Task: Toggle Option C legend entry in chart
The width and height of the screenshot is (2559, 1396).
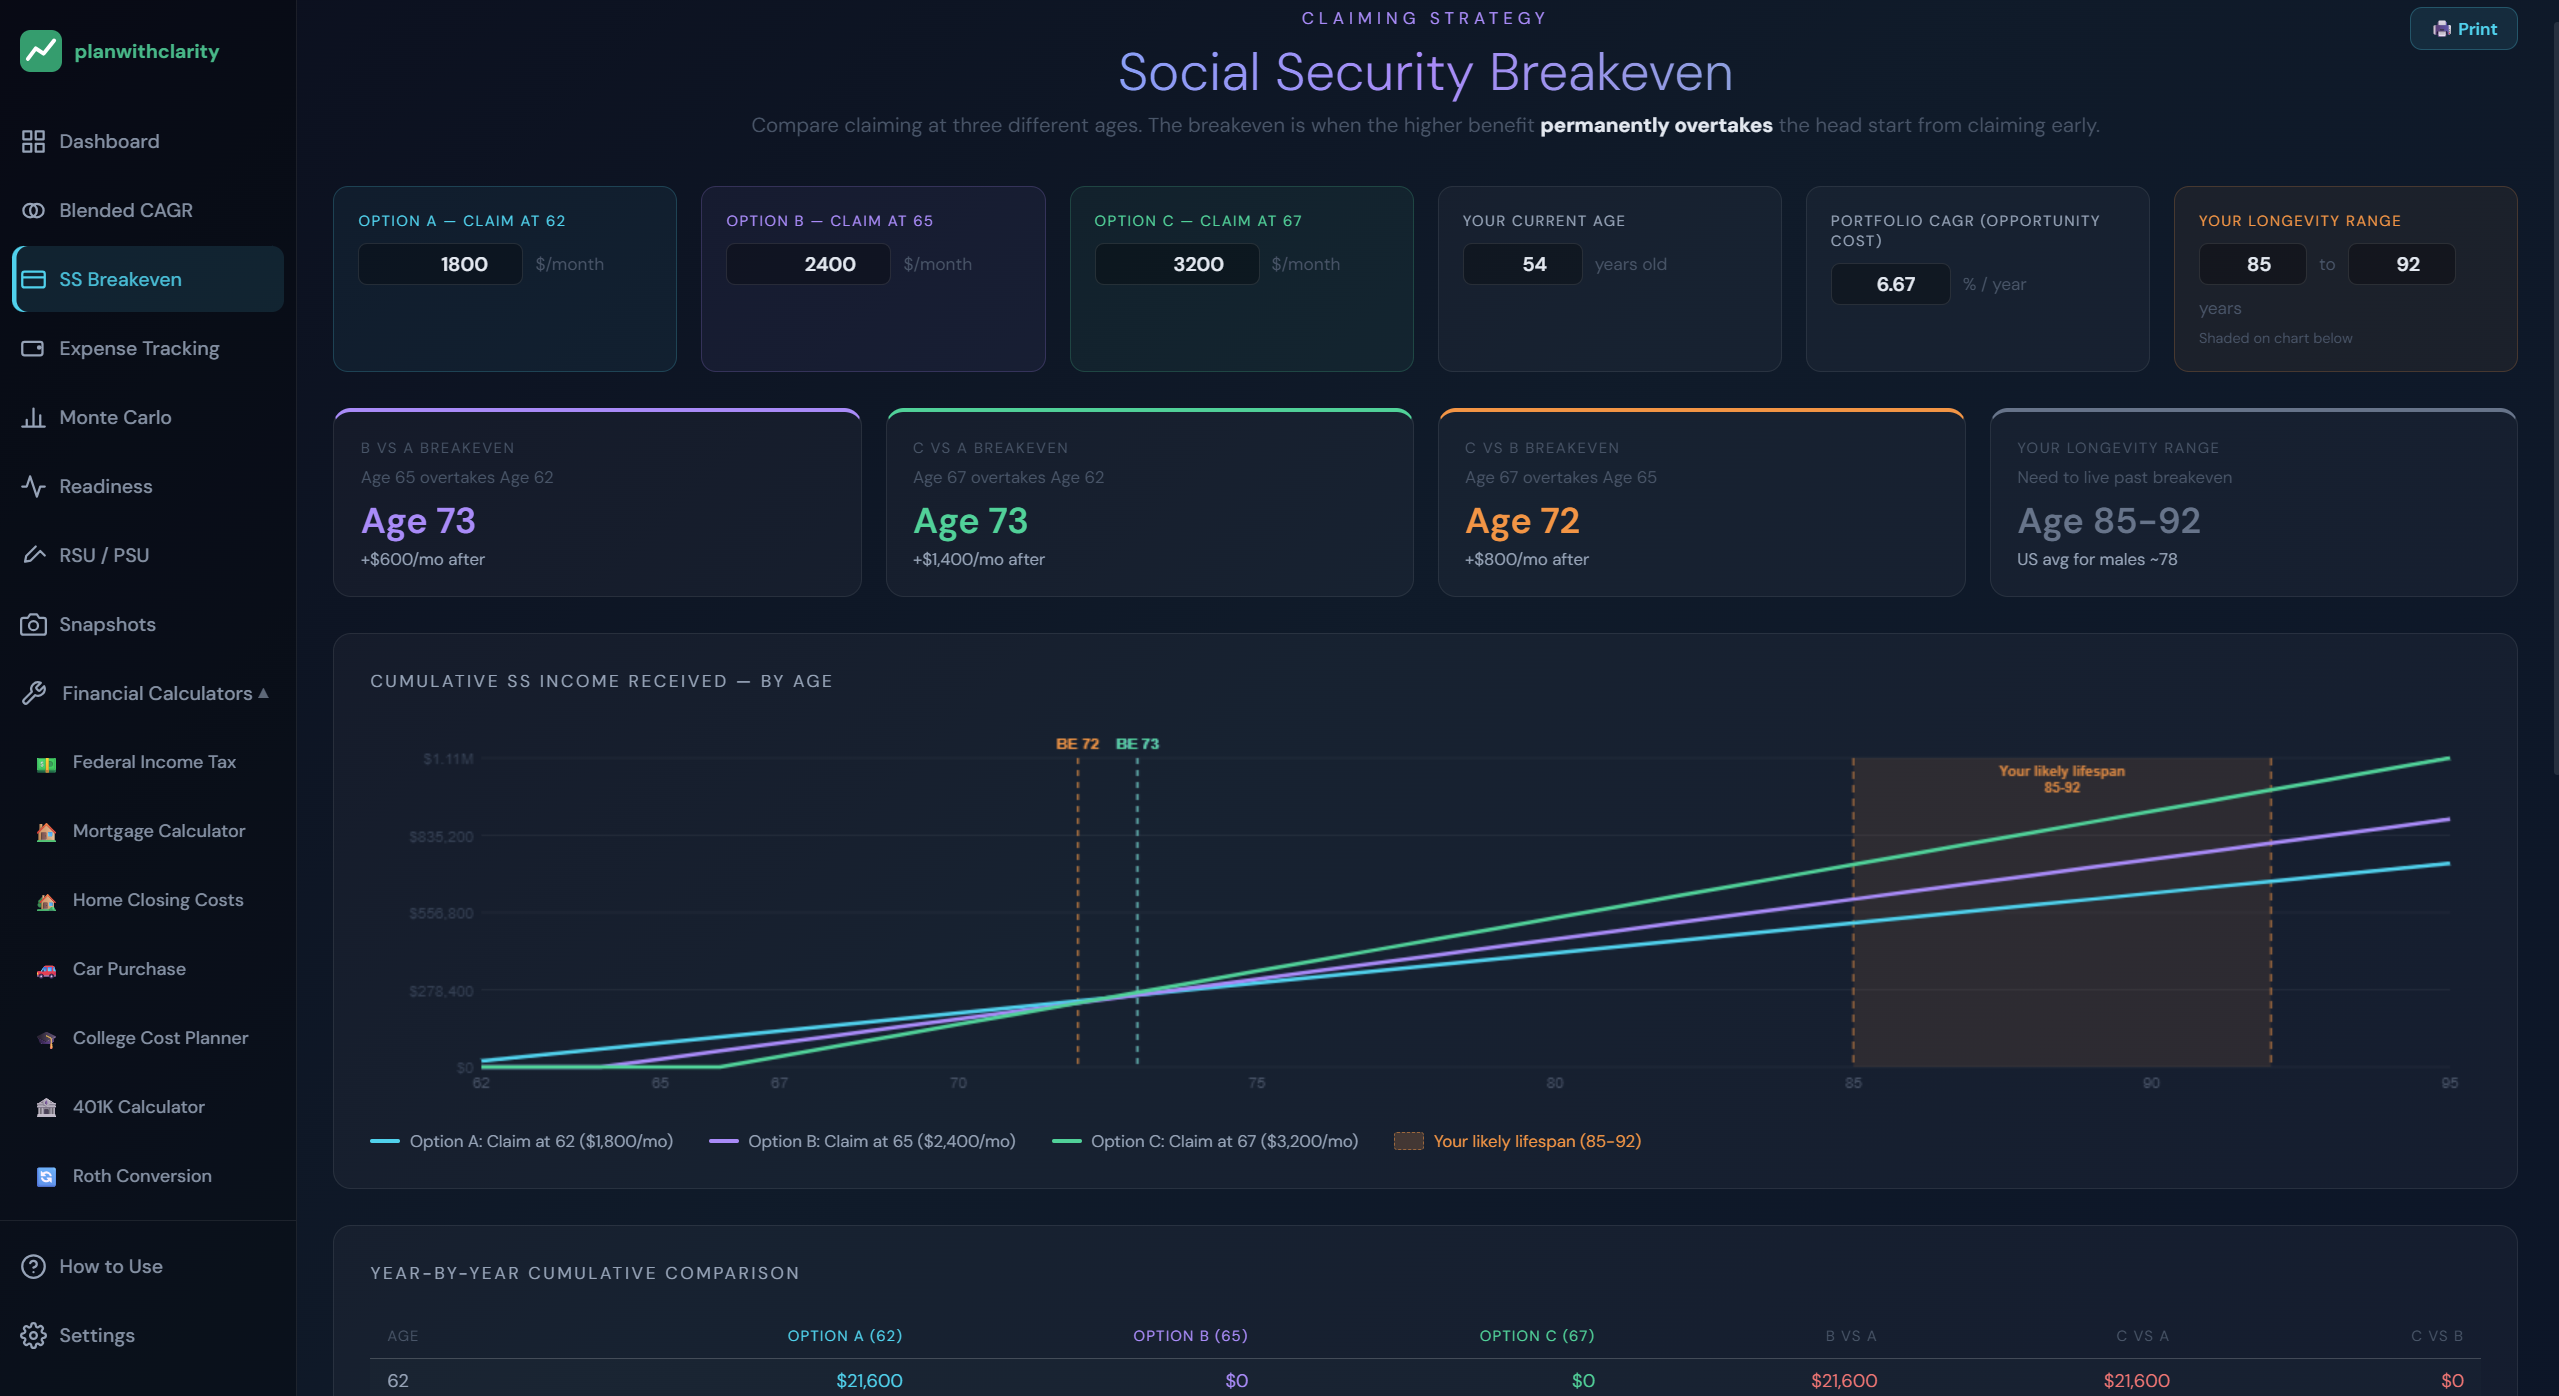Action: coord(1205,1142)
